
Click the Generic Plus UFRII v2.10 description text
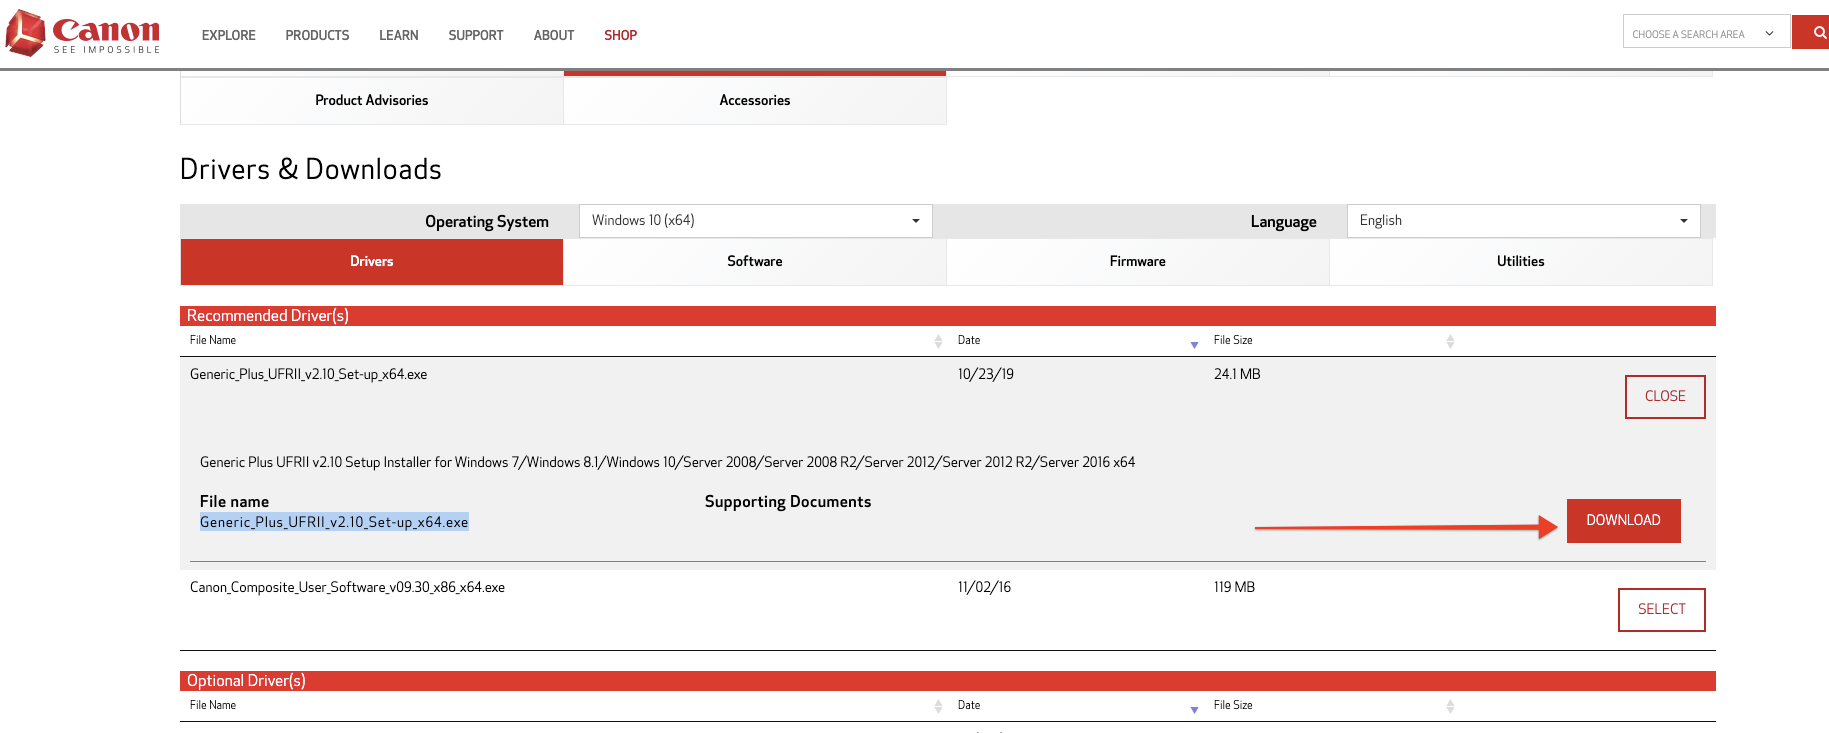point(668,463)
